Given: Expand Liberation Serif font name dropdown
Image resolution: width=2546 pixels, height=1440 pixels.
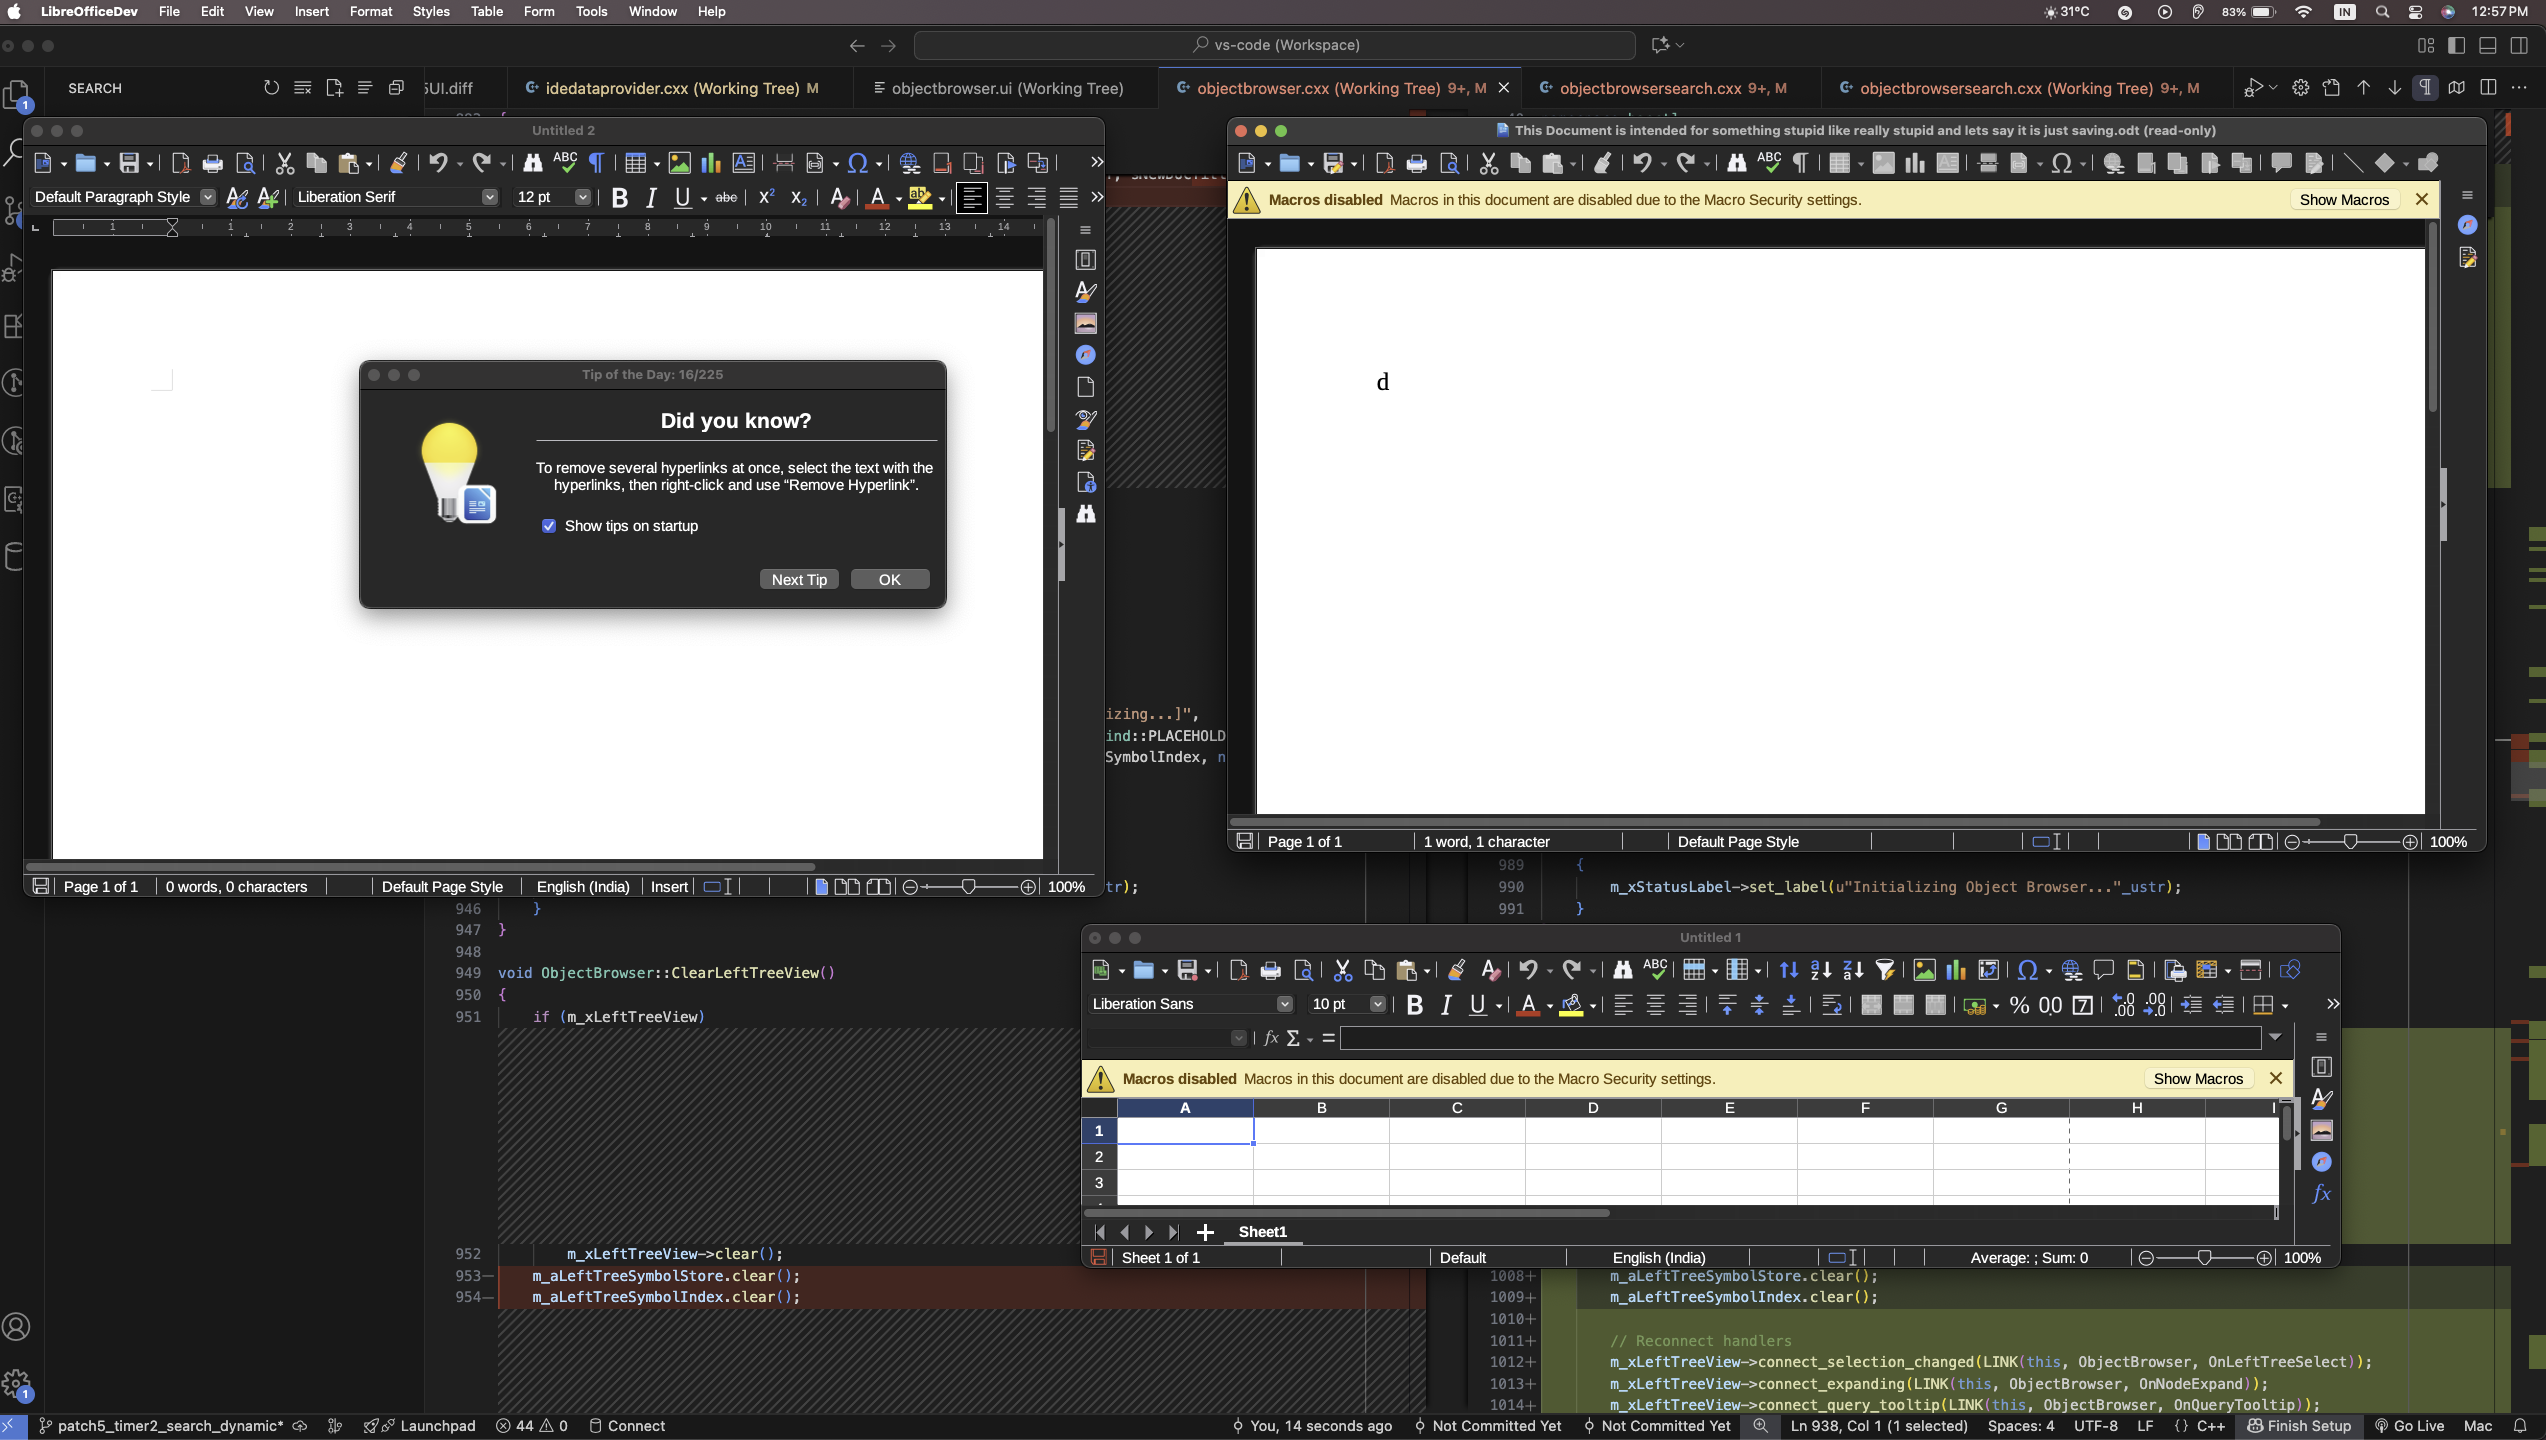Looking at the screenshot, I should (489, 197).
